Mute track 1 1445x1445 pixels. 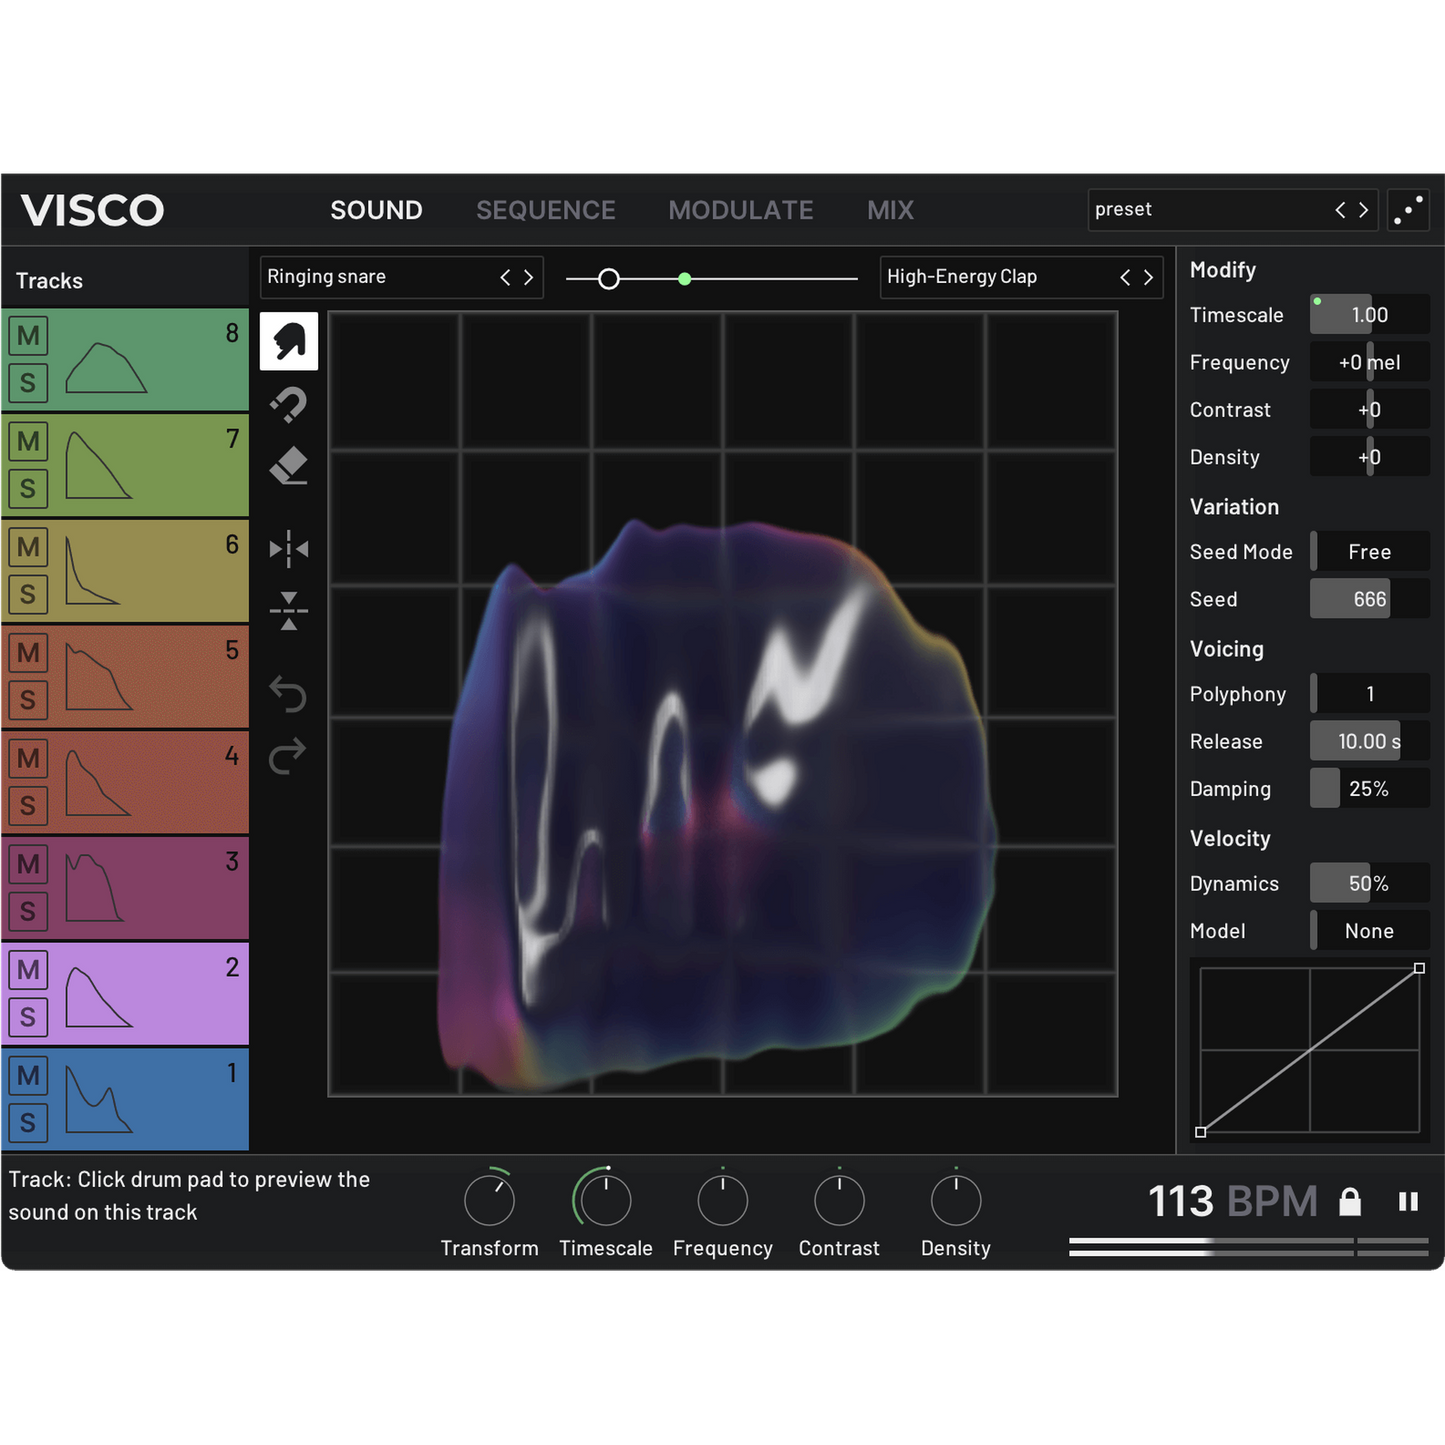tap(28, 1076)
